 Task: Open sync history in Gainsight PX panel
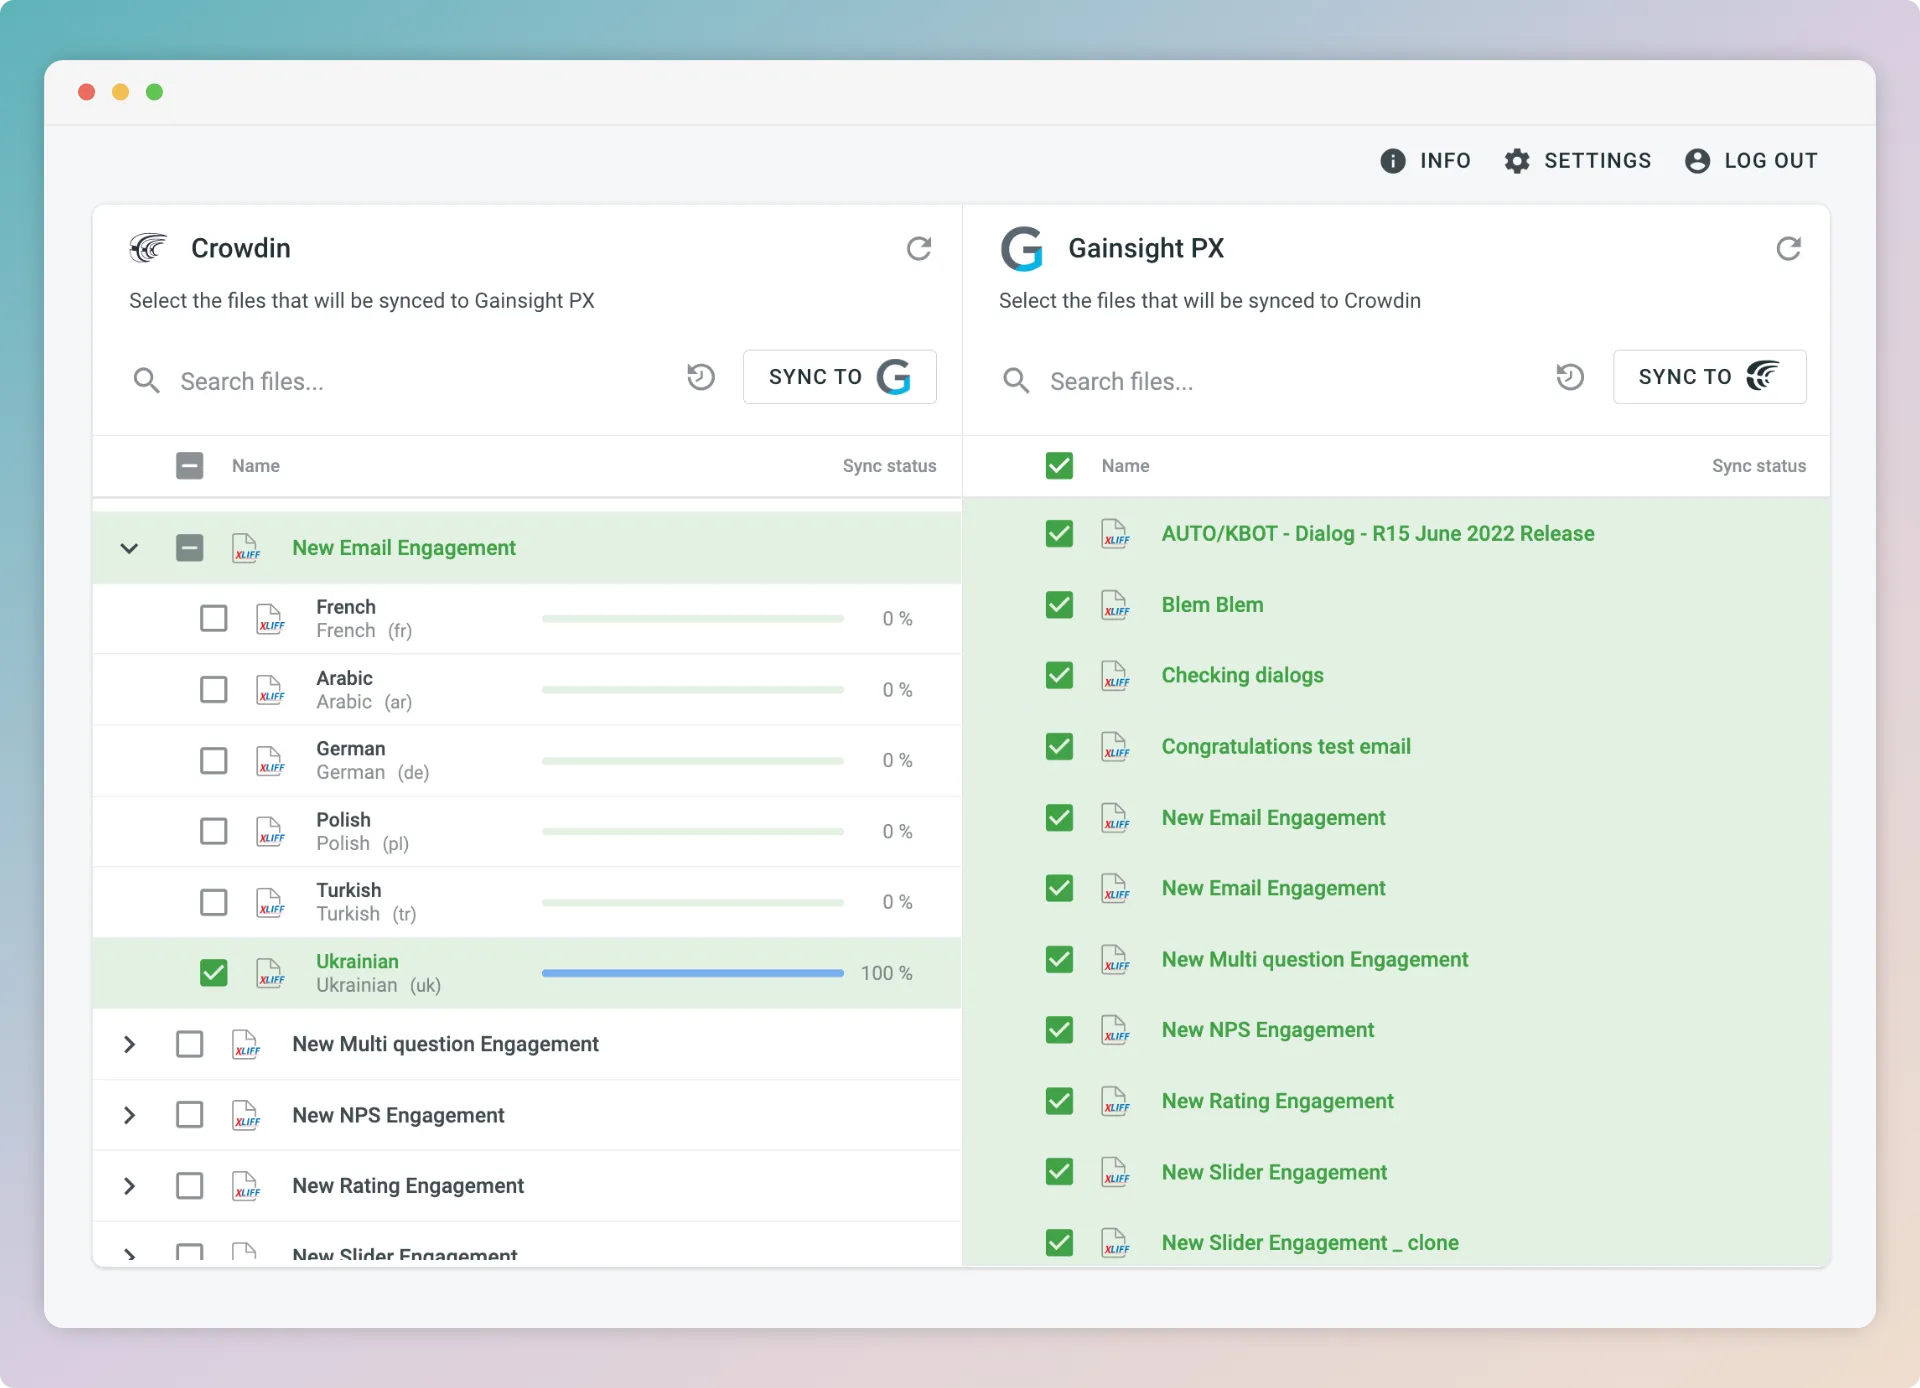pos(1570,377)
